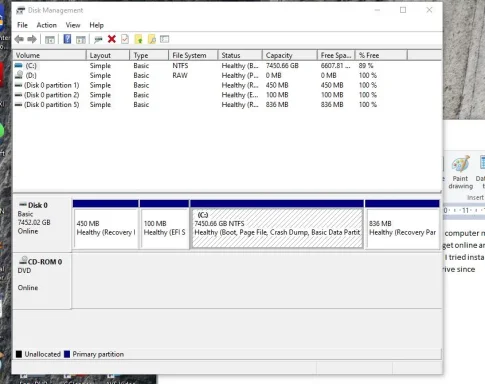Click Healthy (E... status for partition 2
This screenshot has height=384, width=485.
coord(240,95)
